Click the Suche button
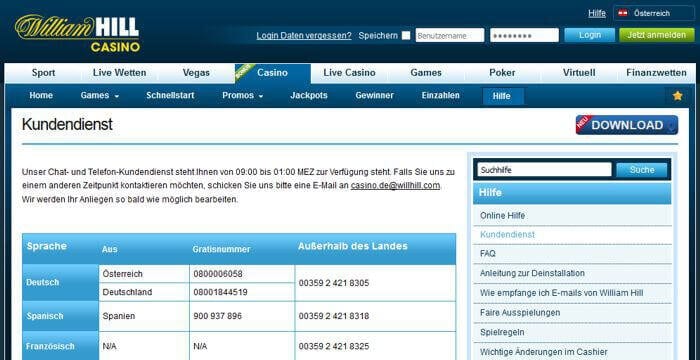The image size is (700, 360). (x=642, y=170)
